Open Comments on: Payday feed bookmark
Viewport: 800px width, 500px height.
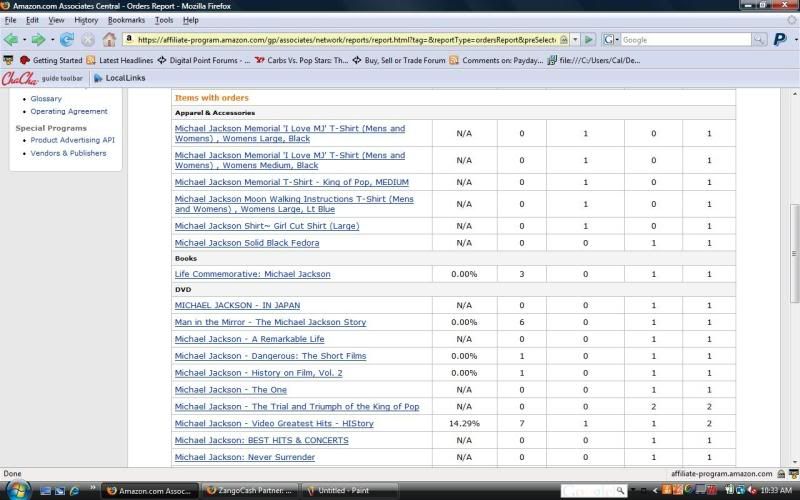(496, 60)
